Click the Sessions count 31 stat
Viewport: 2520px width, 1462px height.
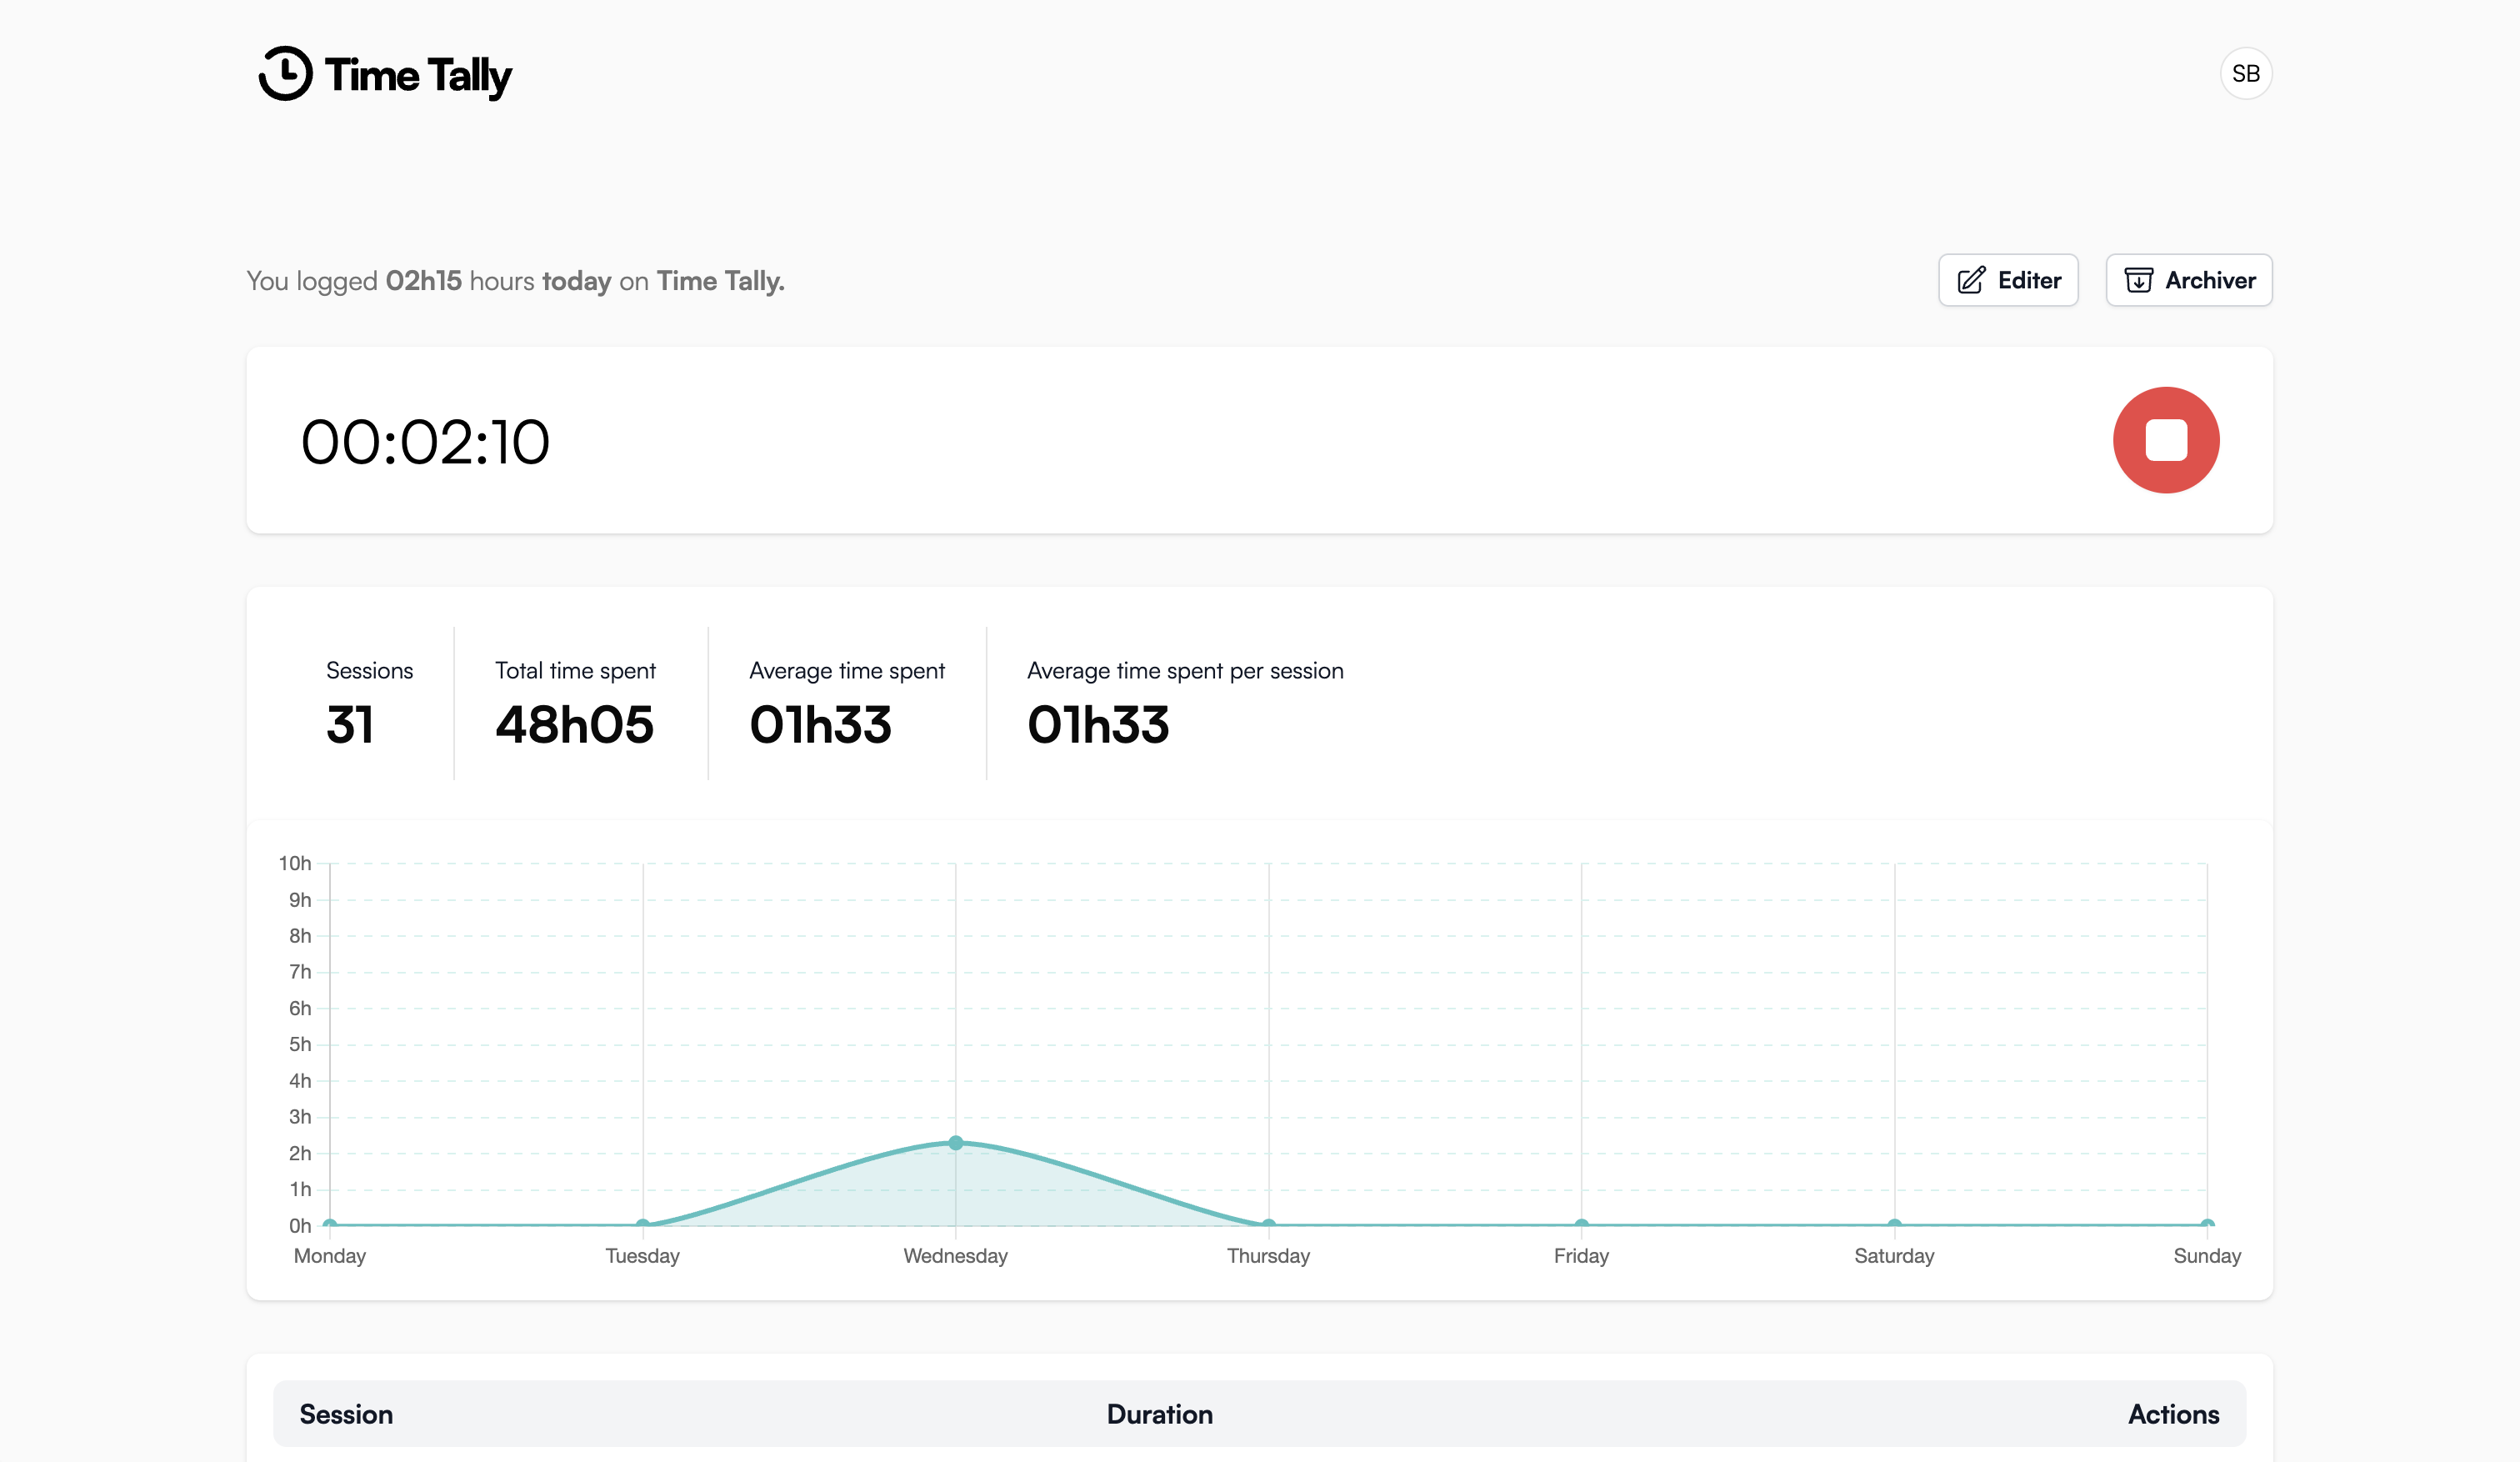click(x=350, y=724)
